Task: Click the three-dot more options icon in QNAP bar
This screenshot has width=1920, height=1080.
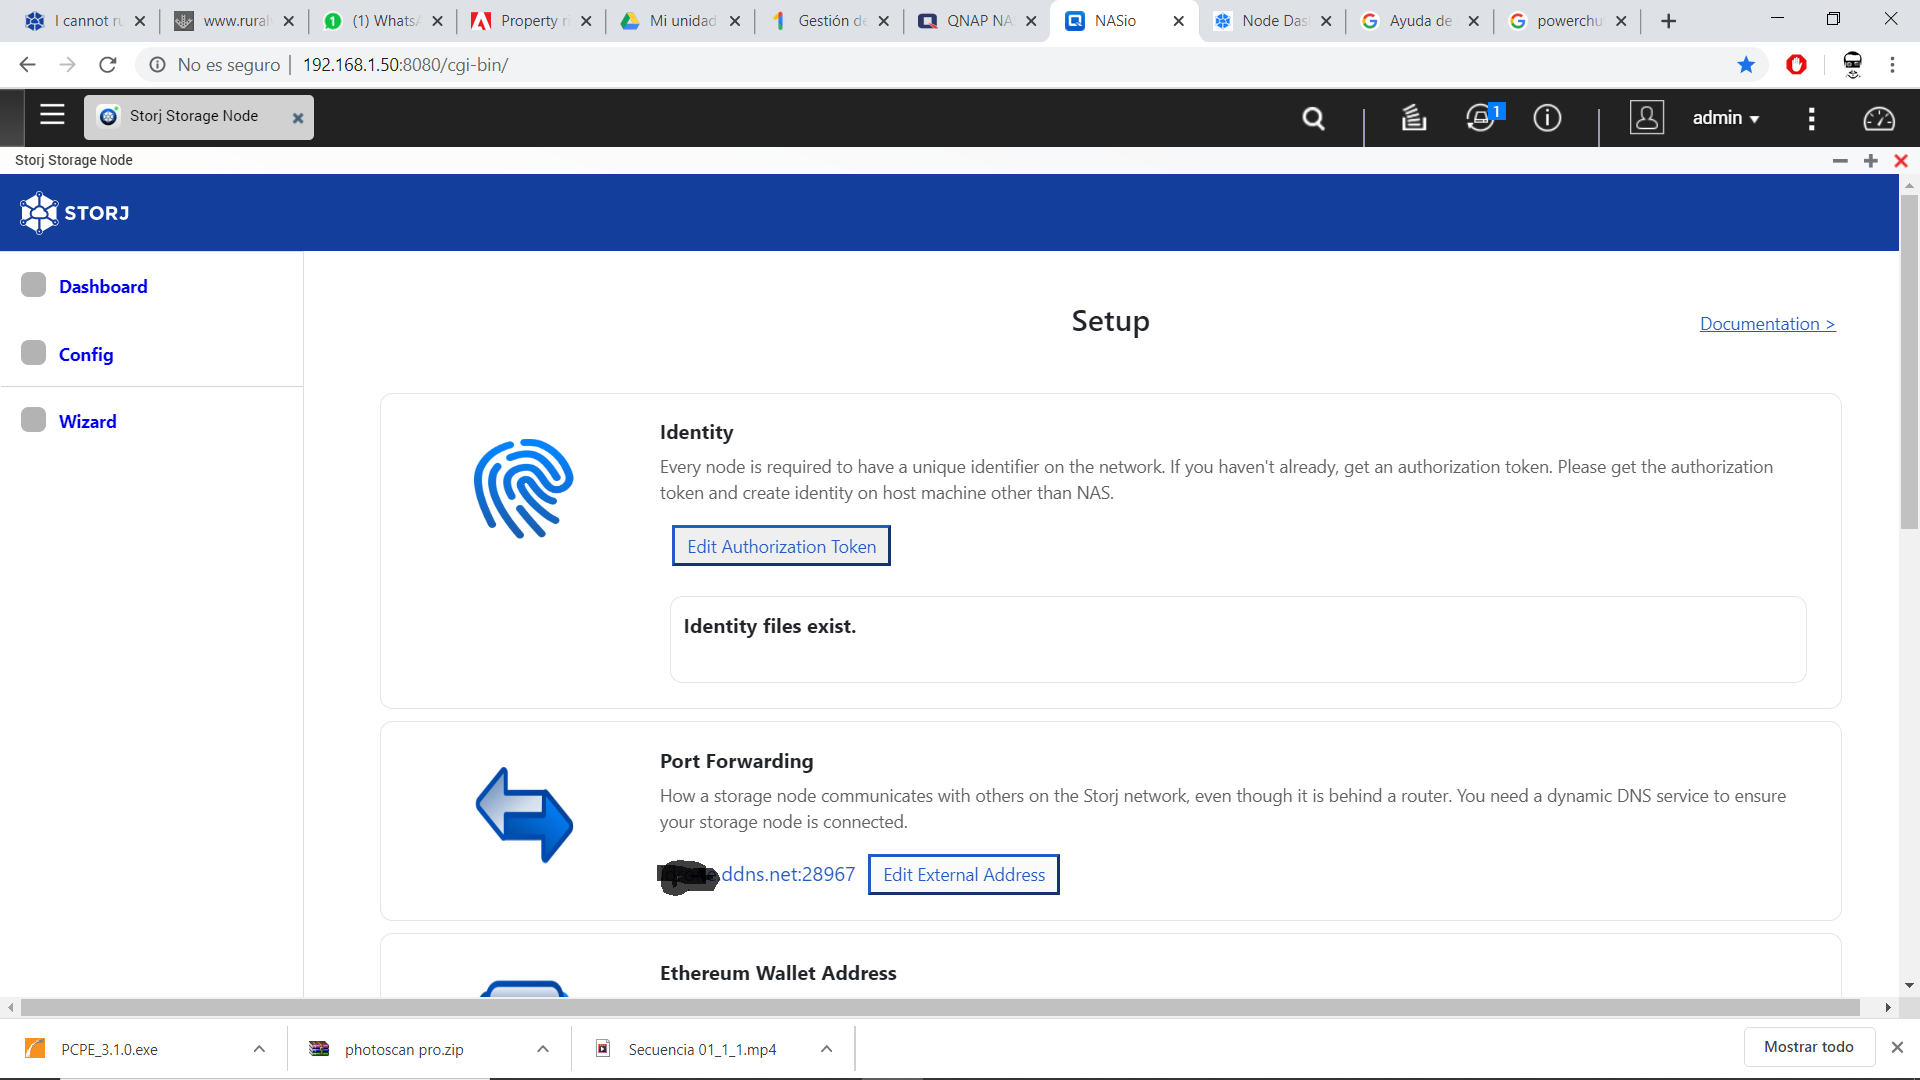Action: tap(1811, 119)
